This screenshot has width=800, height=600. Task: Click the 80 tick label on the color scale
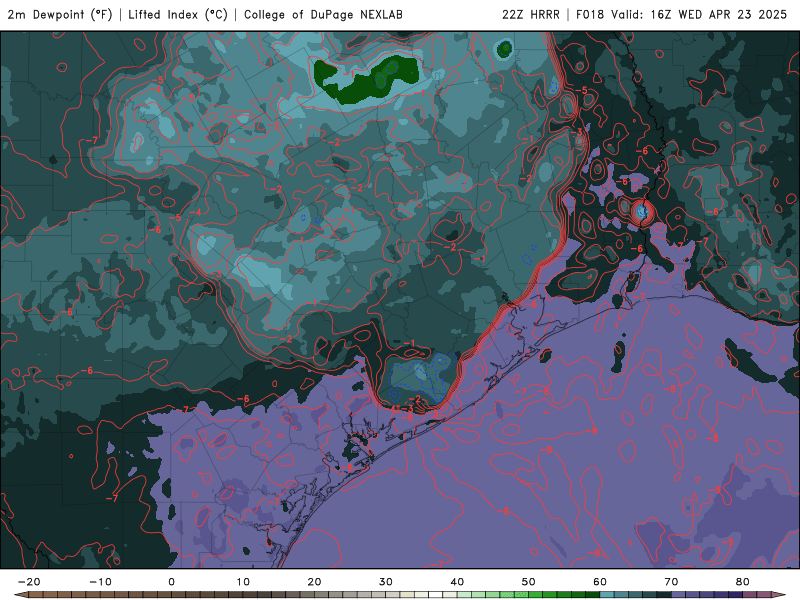[x=743, y=582]
